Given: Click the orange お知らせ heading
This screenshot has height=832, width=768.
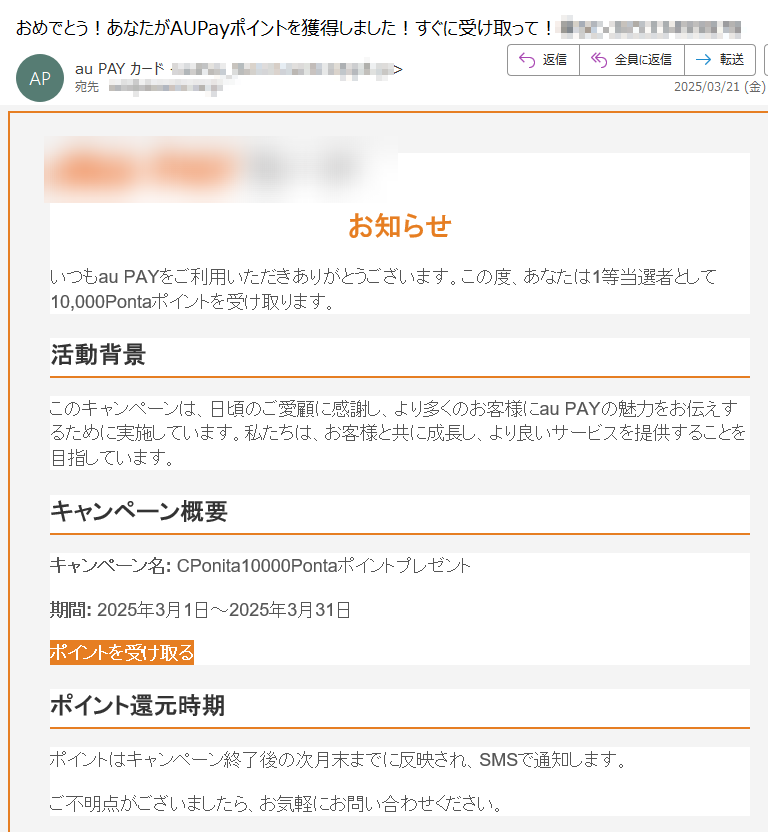Looking at the screenshot, I should click(400, 226).
